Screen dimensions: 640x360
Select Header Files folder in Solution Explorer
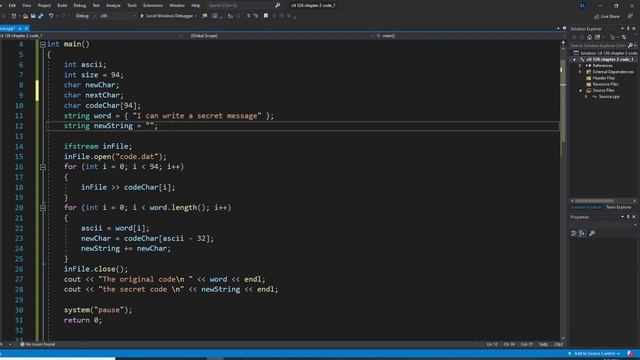click(603, 78)
